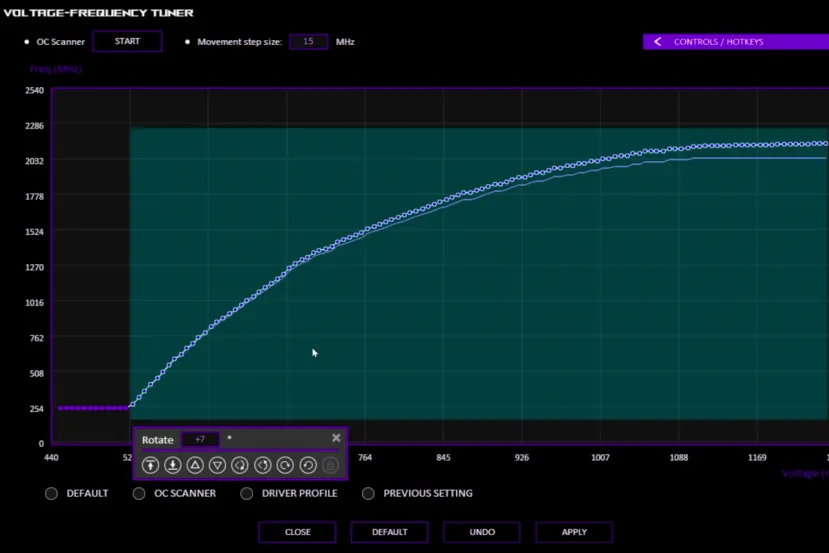Viewport: 829px width, 553px height.
Task: Click the 2032 frequency axis label
Action: pos(34,161)
